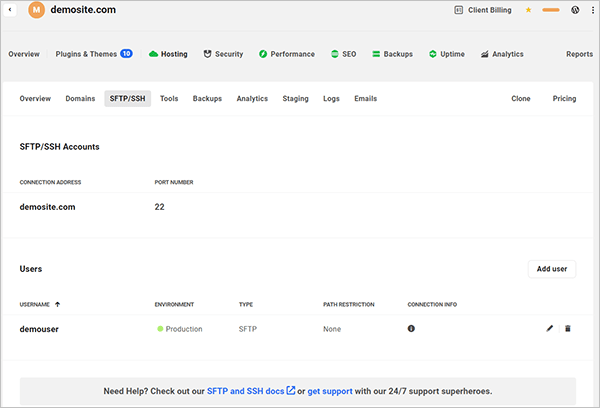The height and width of the screenshot is (408, 600).
Task: Open the three-dot more options menu
Action: [x=593, y=10]
